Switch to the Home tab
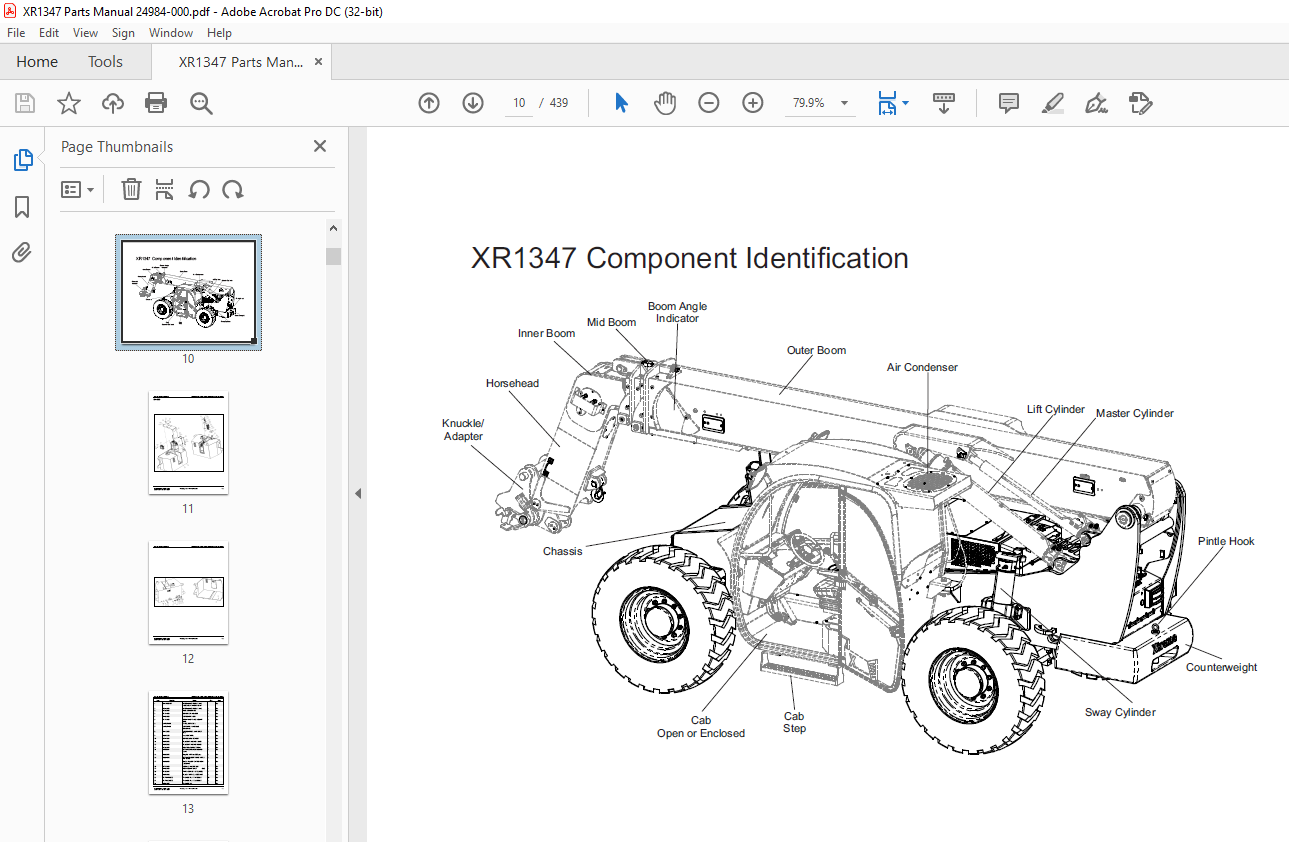Screen dimensions: 1289x842 pos(37,62)
